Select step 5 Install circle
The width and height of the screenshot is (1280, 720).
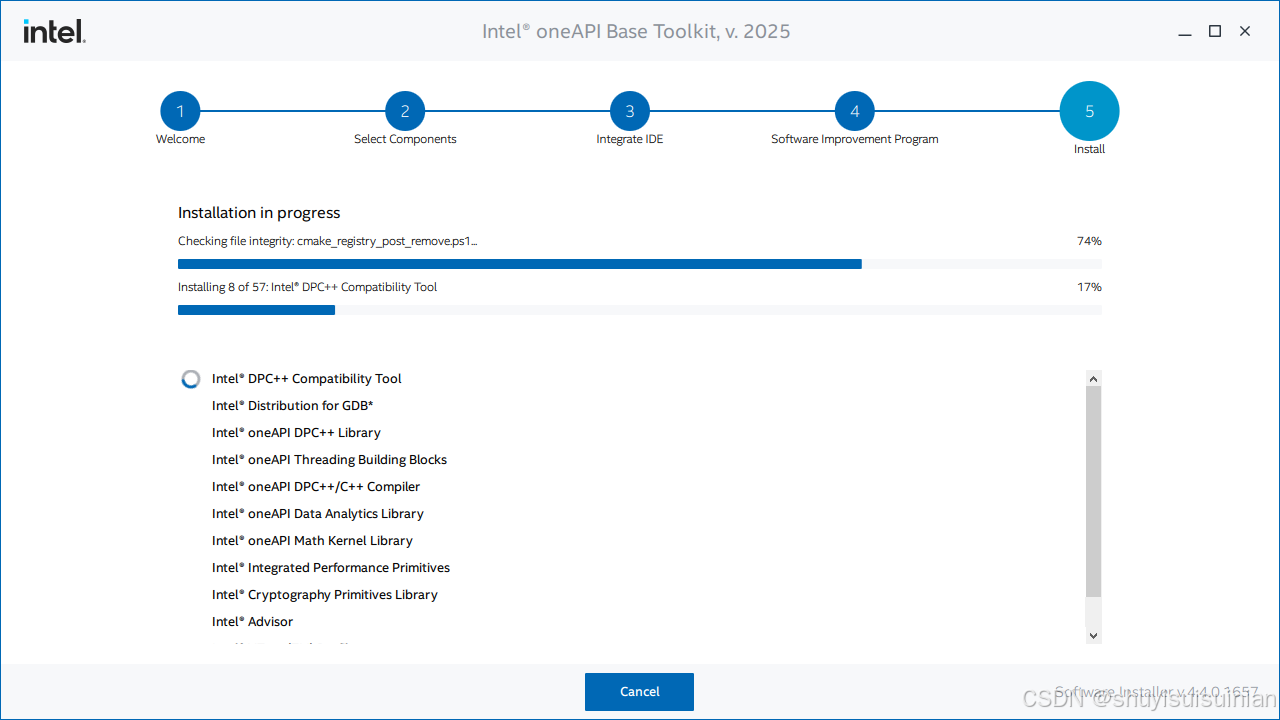click(1090, 111)
